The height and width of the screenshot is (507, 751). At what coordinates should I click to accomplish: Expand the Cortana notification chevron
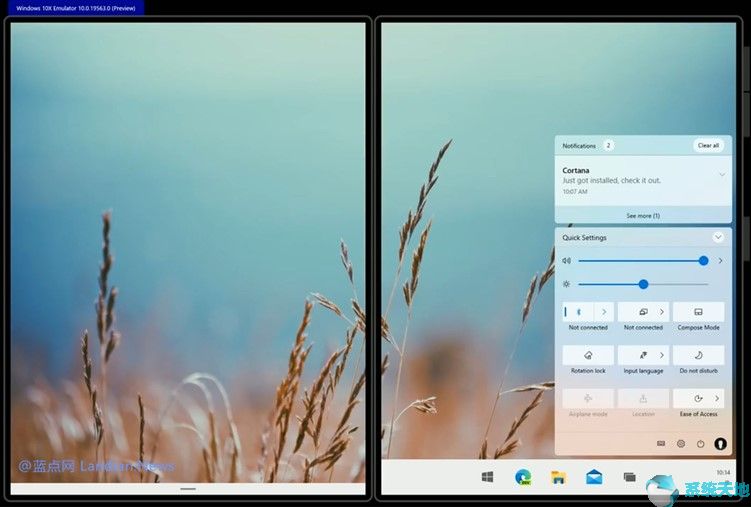coord(722,174)
